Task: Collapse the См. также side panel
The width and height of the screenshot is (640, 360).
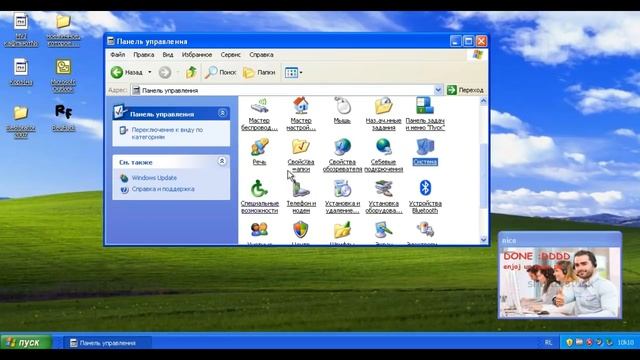Action: 222,162
